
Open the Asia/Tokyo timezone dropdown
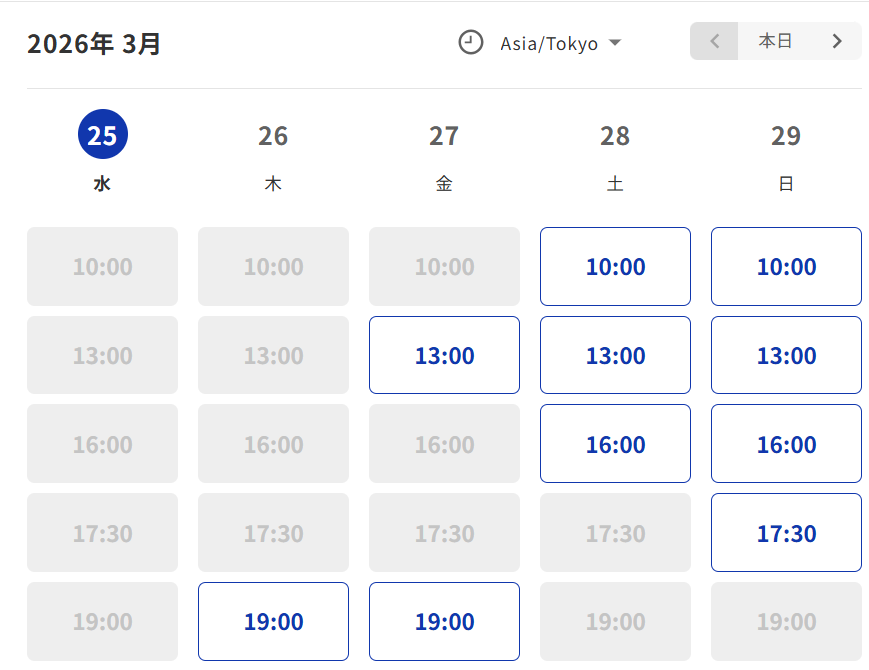click(549, 43)
